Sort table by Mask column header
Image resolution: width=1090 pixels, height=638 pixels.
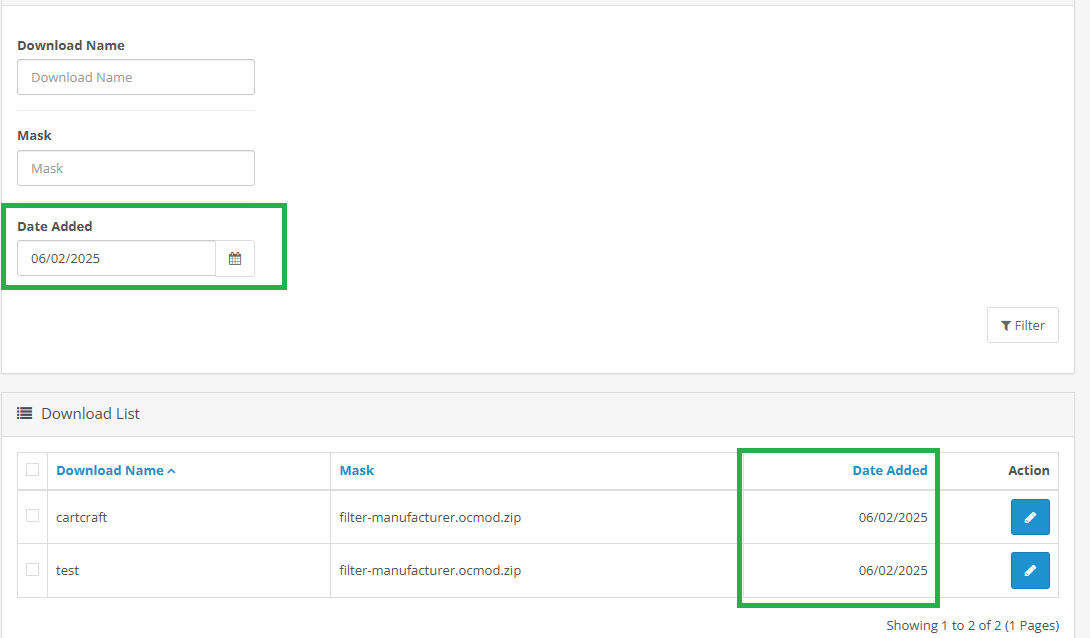357,470
